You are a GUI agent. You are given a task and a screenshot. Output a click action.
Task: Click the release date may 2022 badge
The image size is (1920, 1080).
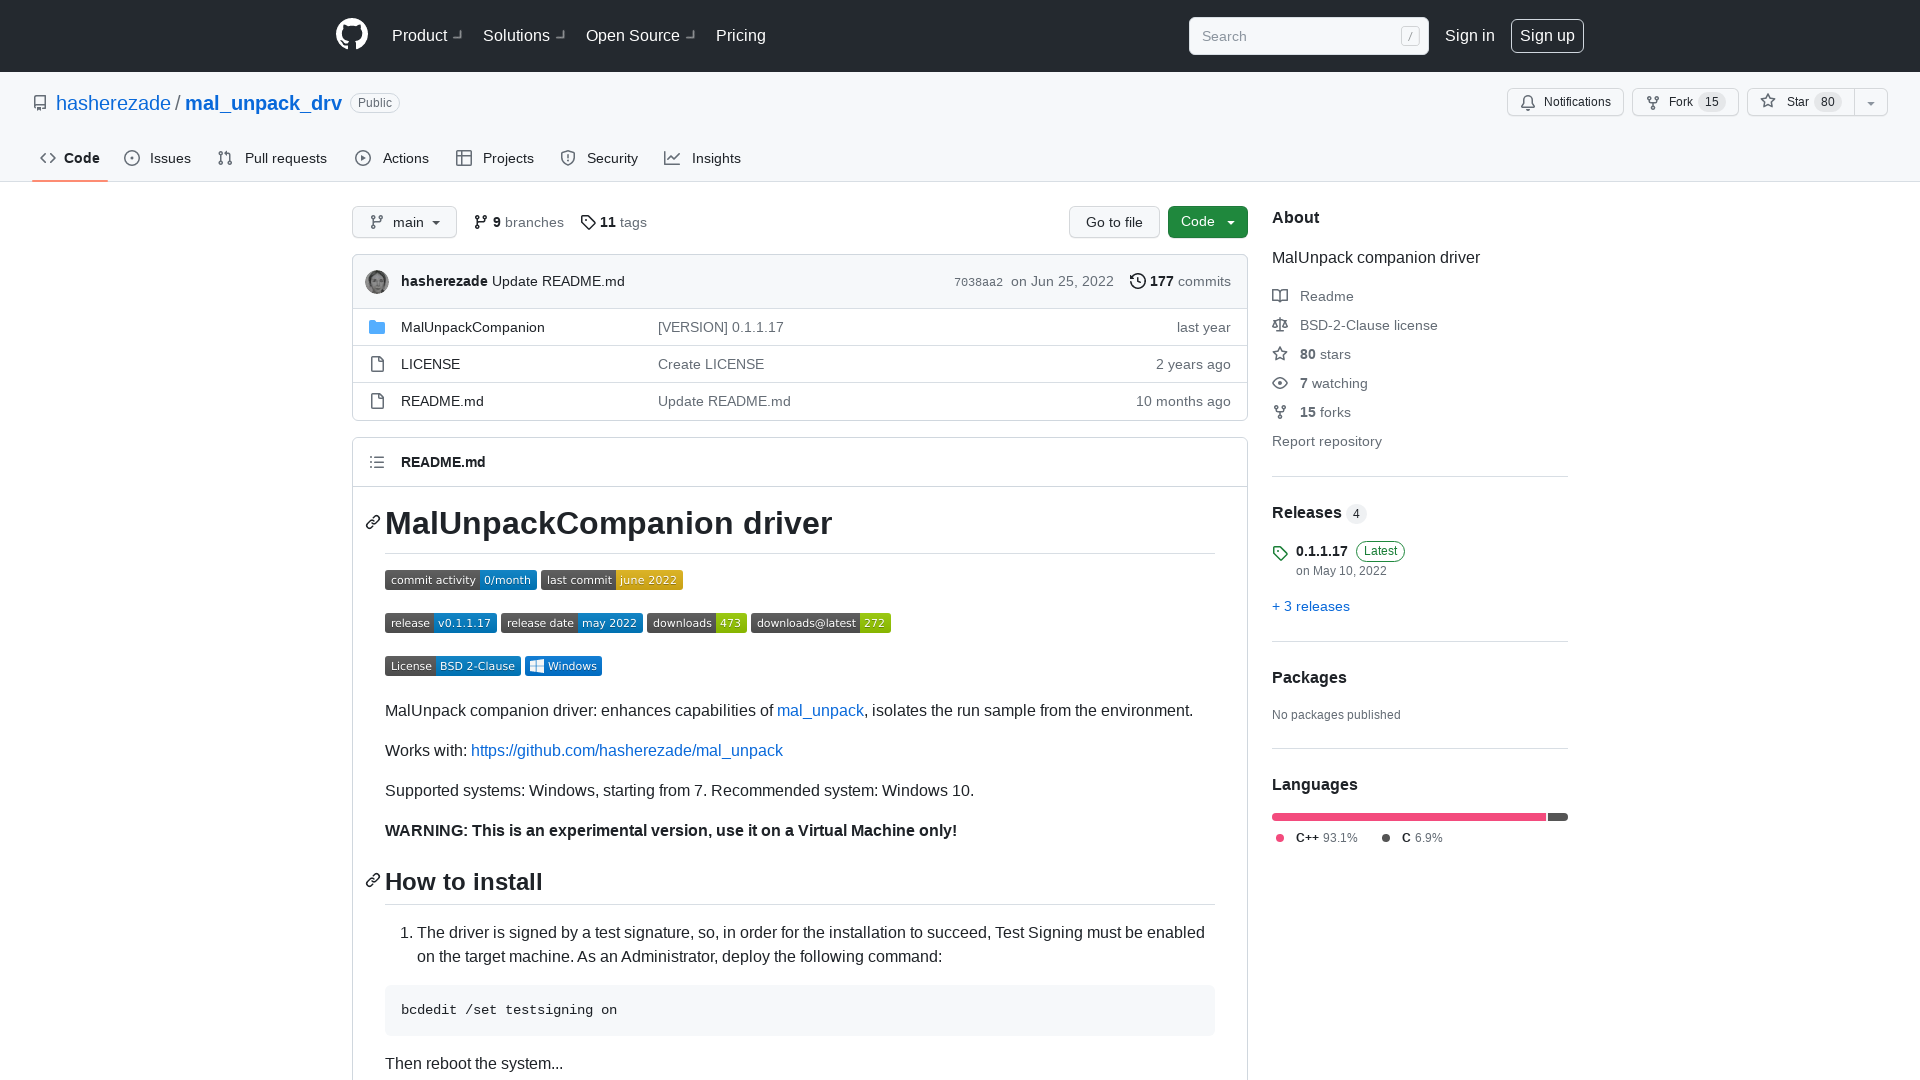click(x=572, y=623)
